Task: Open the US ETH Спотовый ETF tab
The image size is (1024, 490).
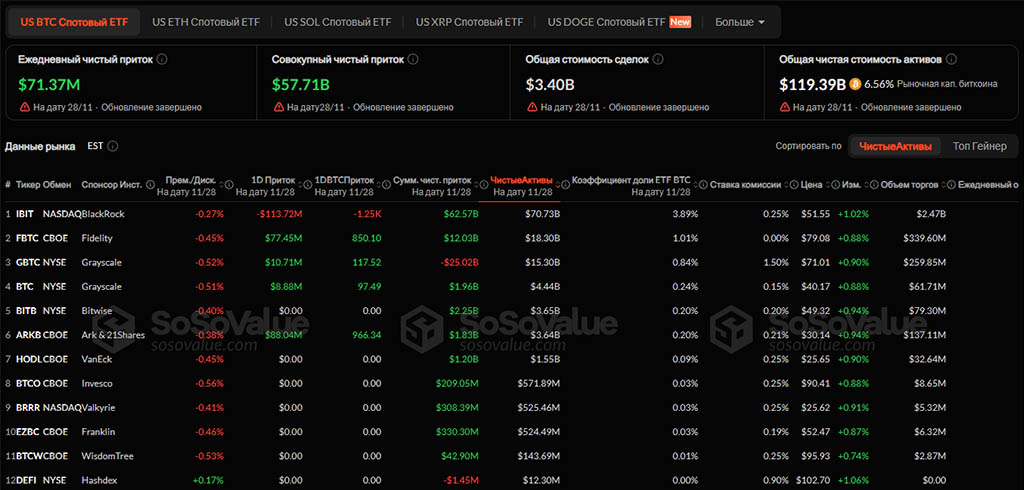Action: (x=205, y=21)
